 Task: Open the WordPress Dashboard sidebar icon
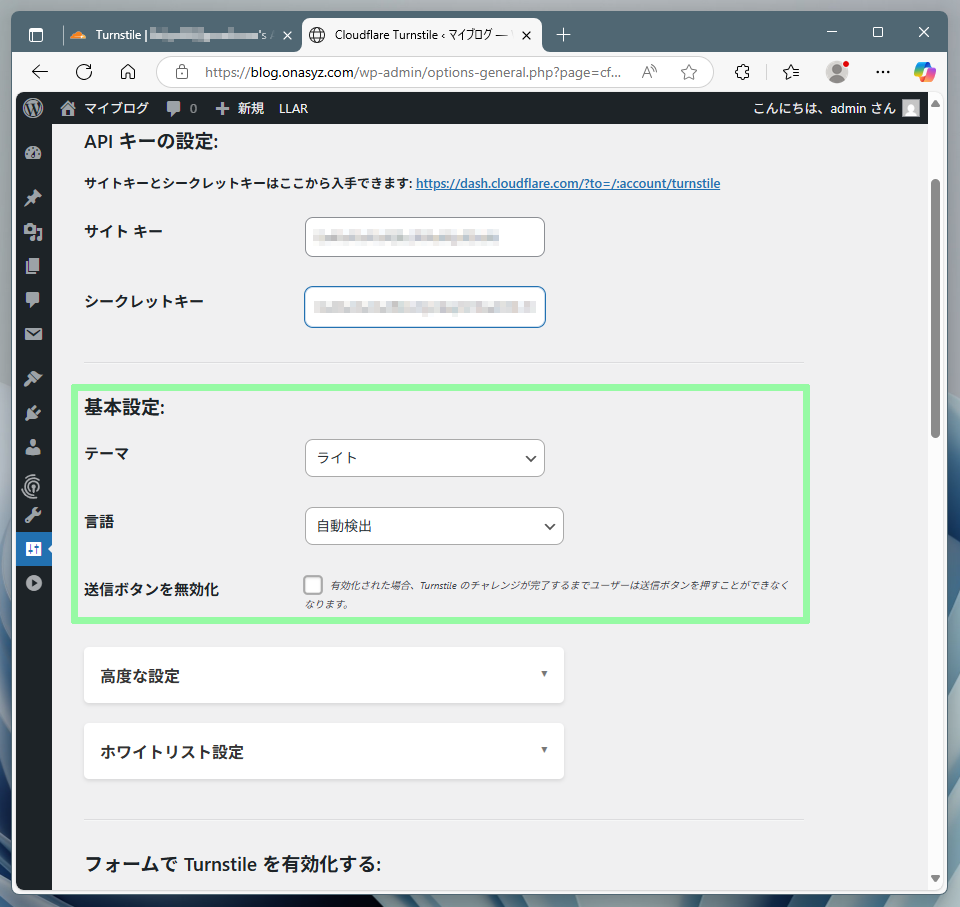(x=33, y=153)
